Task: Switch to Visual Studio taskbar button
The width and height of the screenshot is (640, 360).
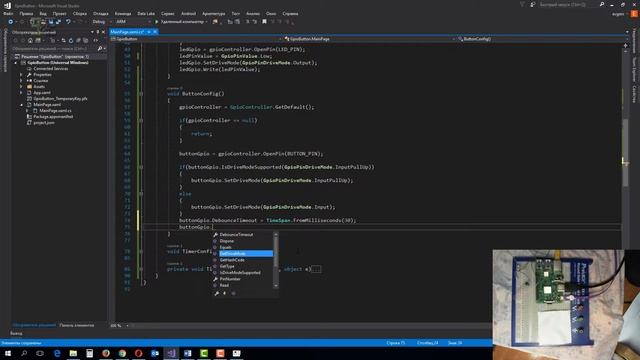Action: tap(171, 353)
